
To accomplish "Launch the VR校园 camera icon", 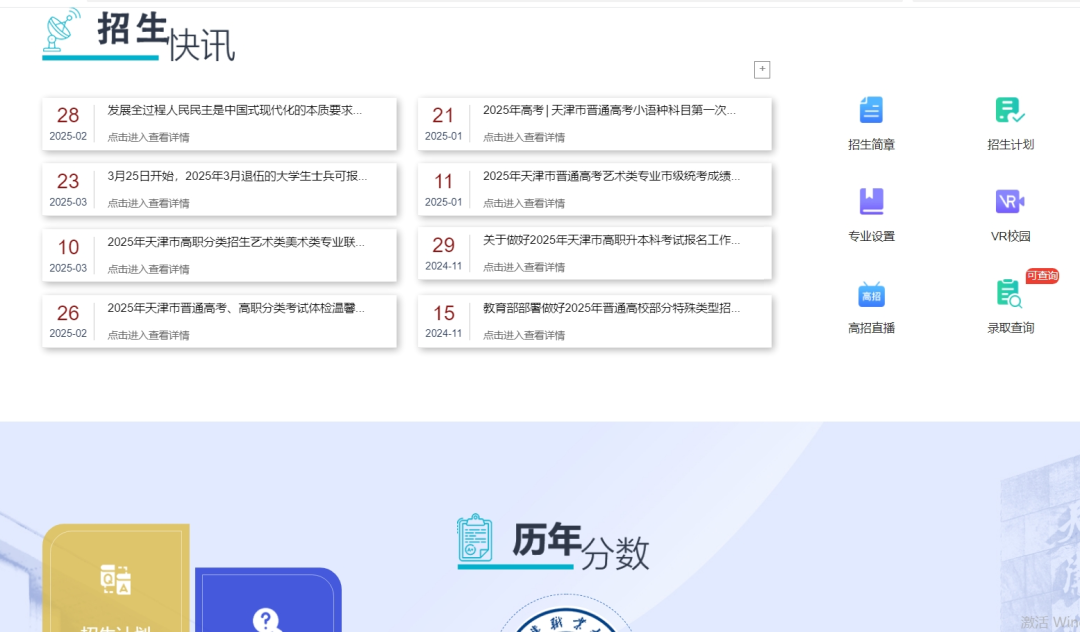I will point(1010,202).
